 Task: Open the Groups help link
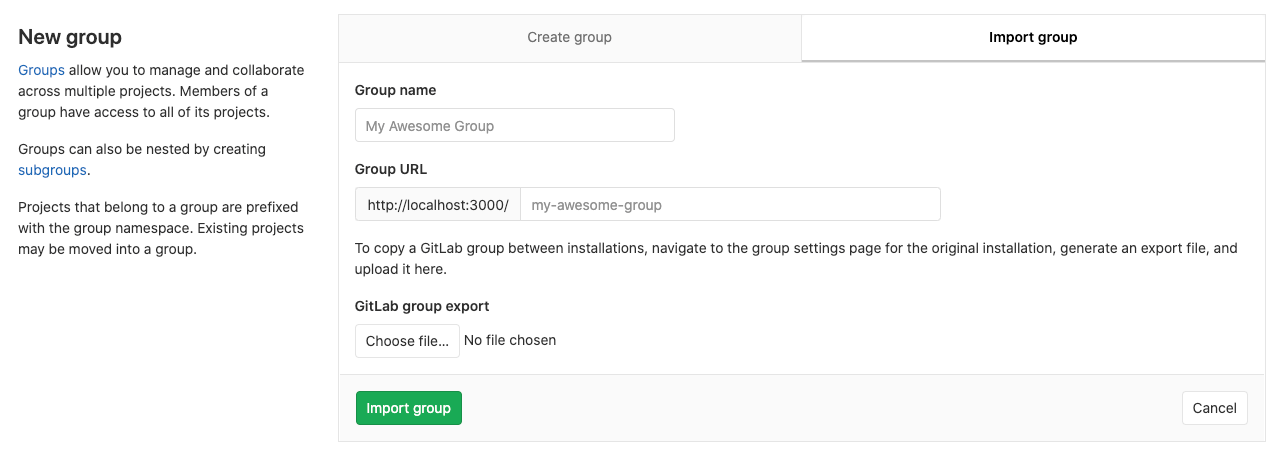41,70
